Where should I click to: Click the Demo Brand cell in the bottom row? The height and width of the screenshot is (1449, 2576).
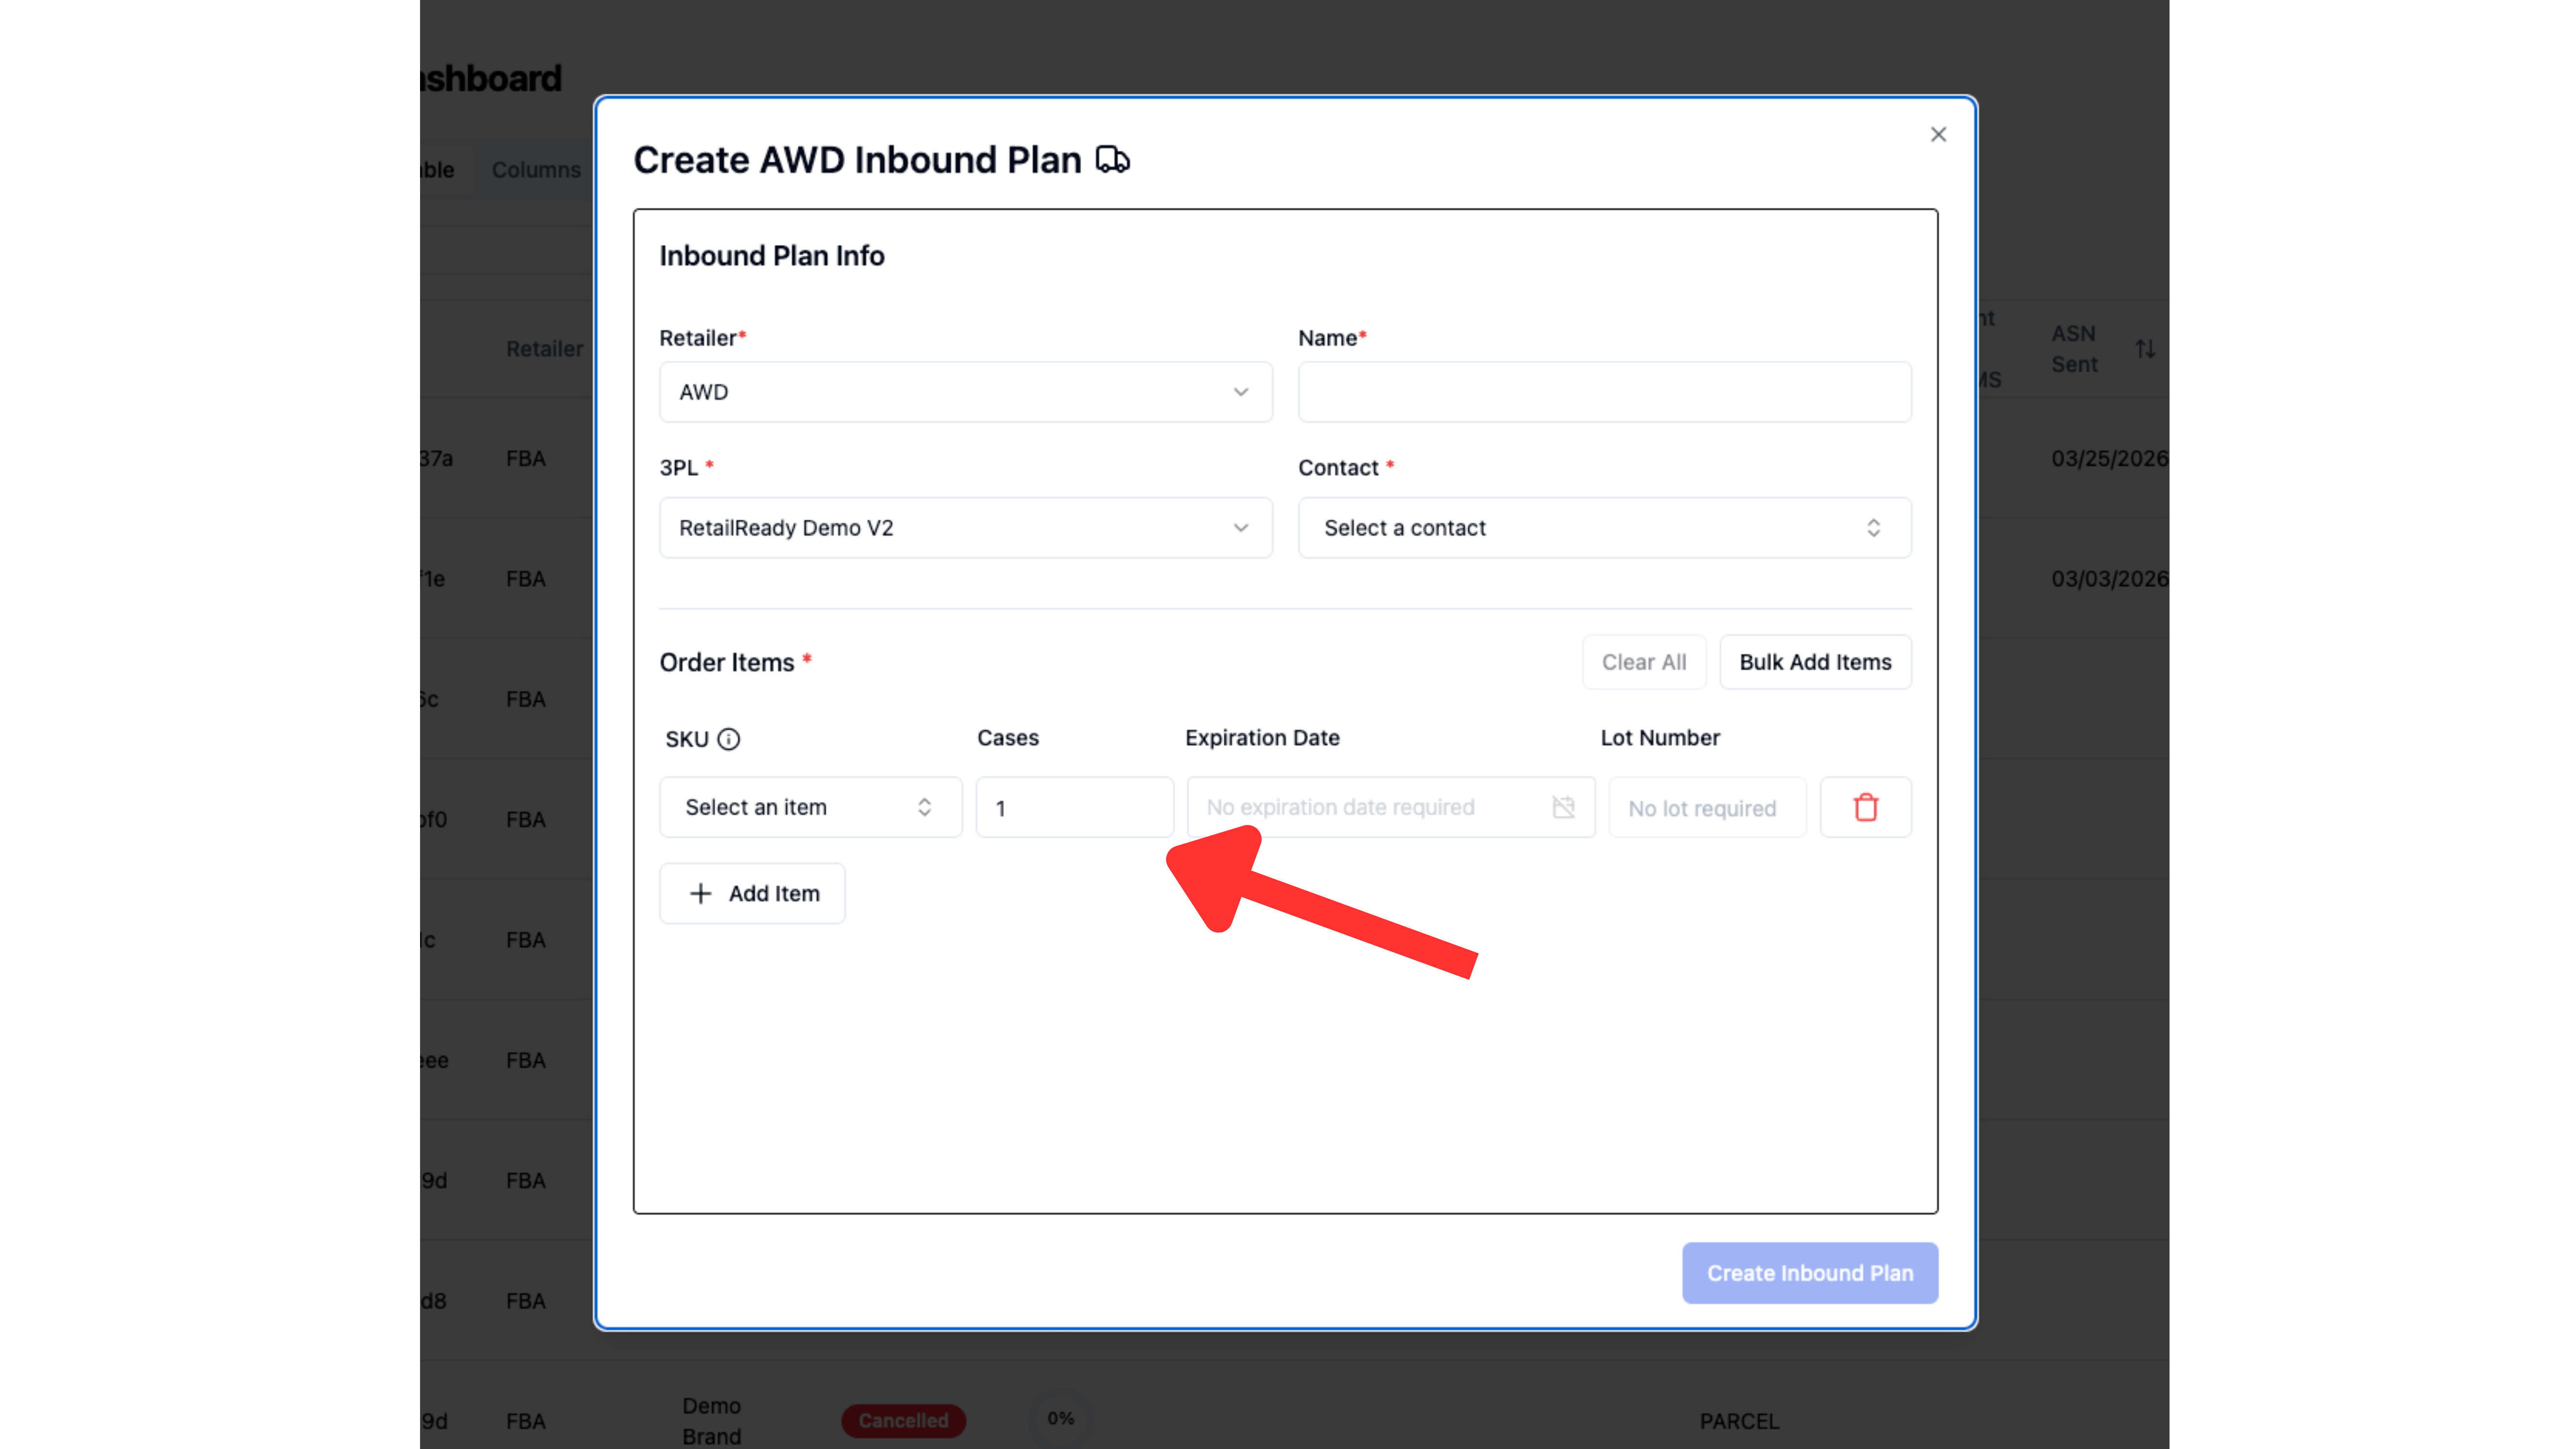711,1421
